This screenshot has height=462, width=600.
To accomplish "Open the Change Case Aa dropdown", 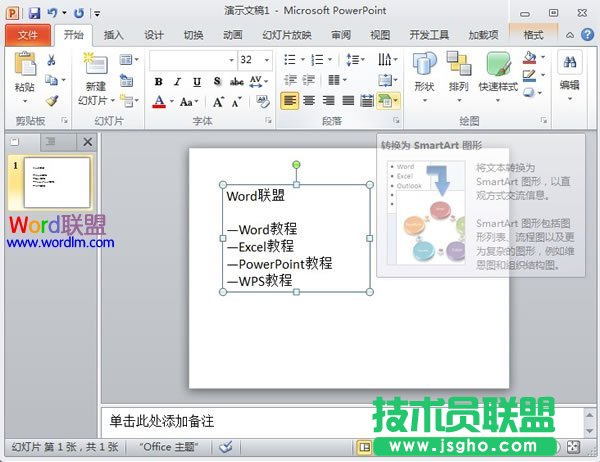I will pyautogui.click(x=189, y=102).
